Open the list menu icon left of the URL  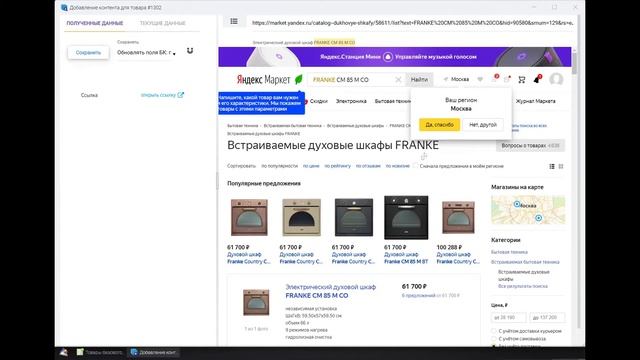point(234,21)
